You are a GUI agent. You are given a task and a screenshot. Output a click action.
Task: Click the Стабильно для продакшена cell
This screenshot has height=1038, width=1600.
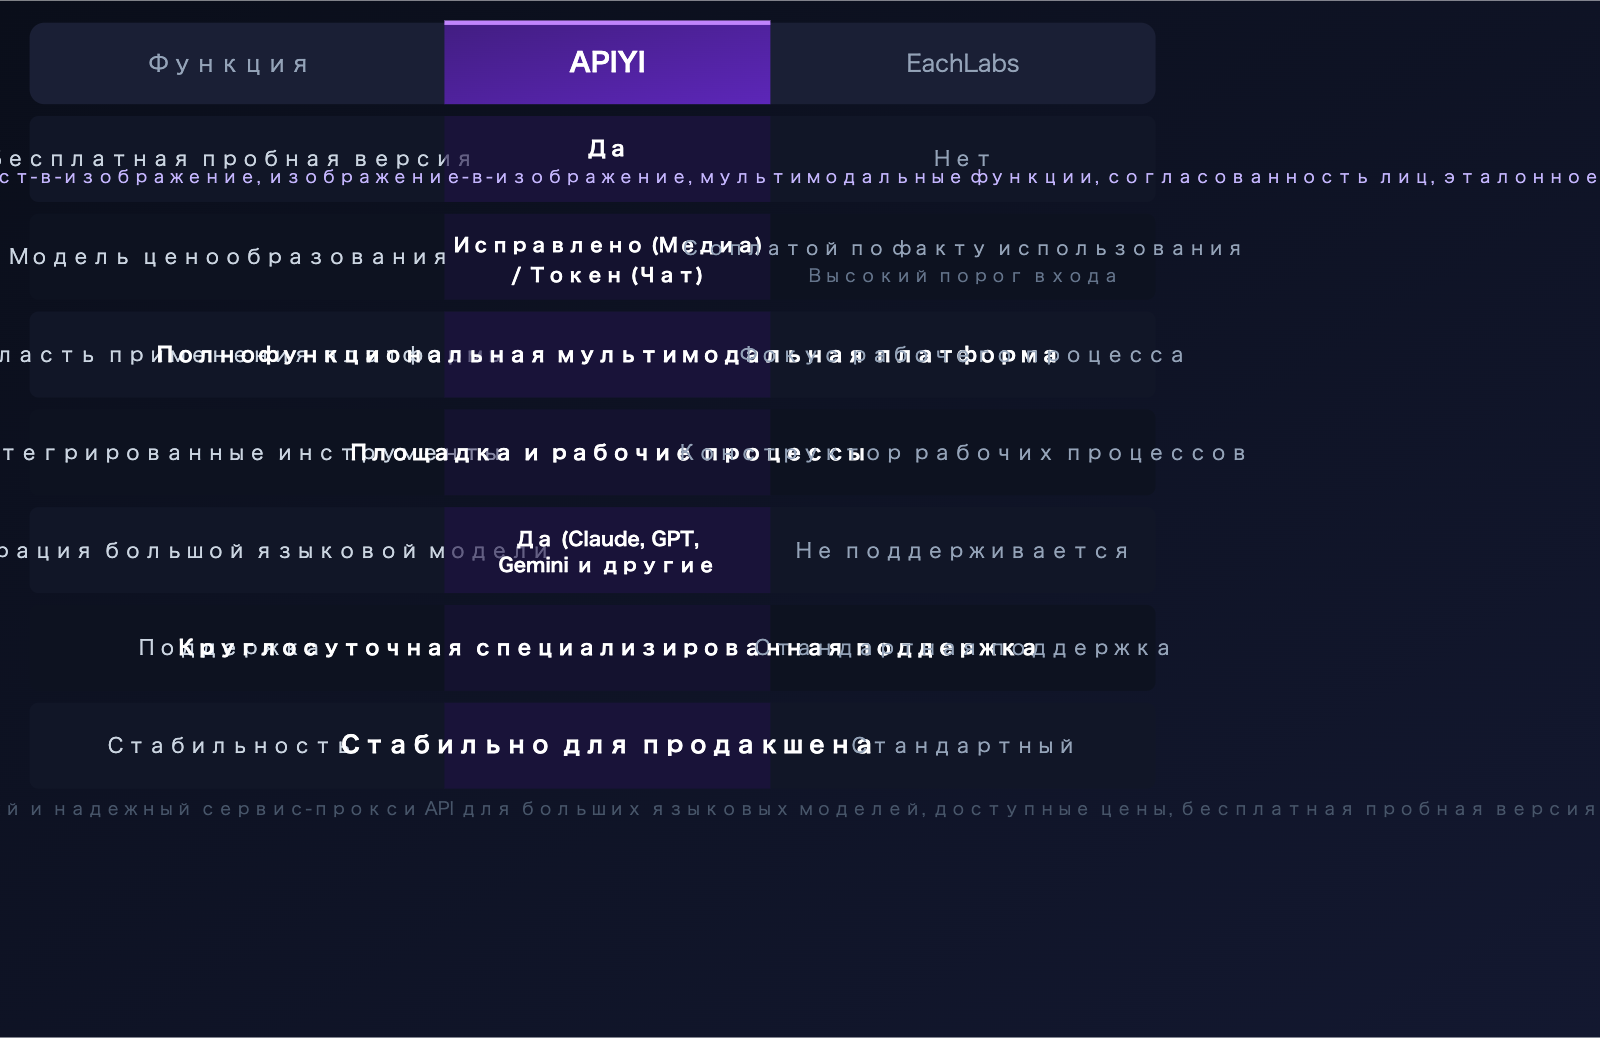point(607,744)
